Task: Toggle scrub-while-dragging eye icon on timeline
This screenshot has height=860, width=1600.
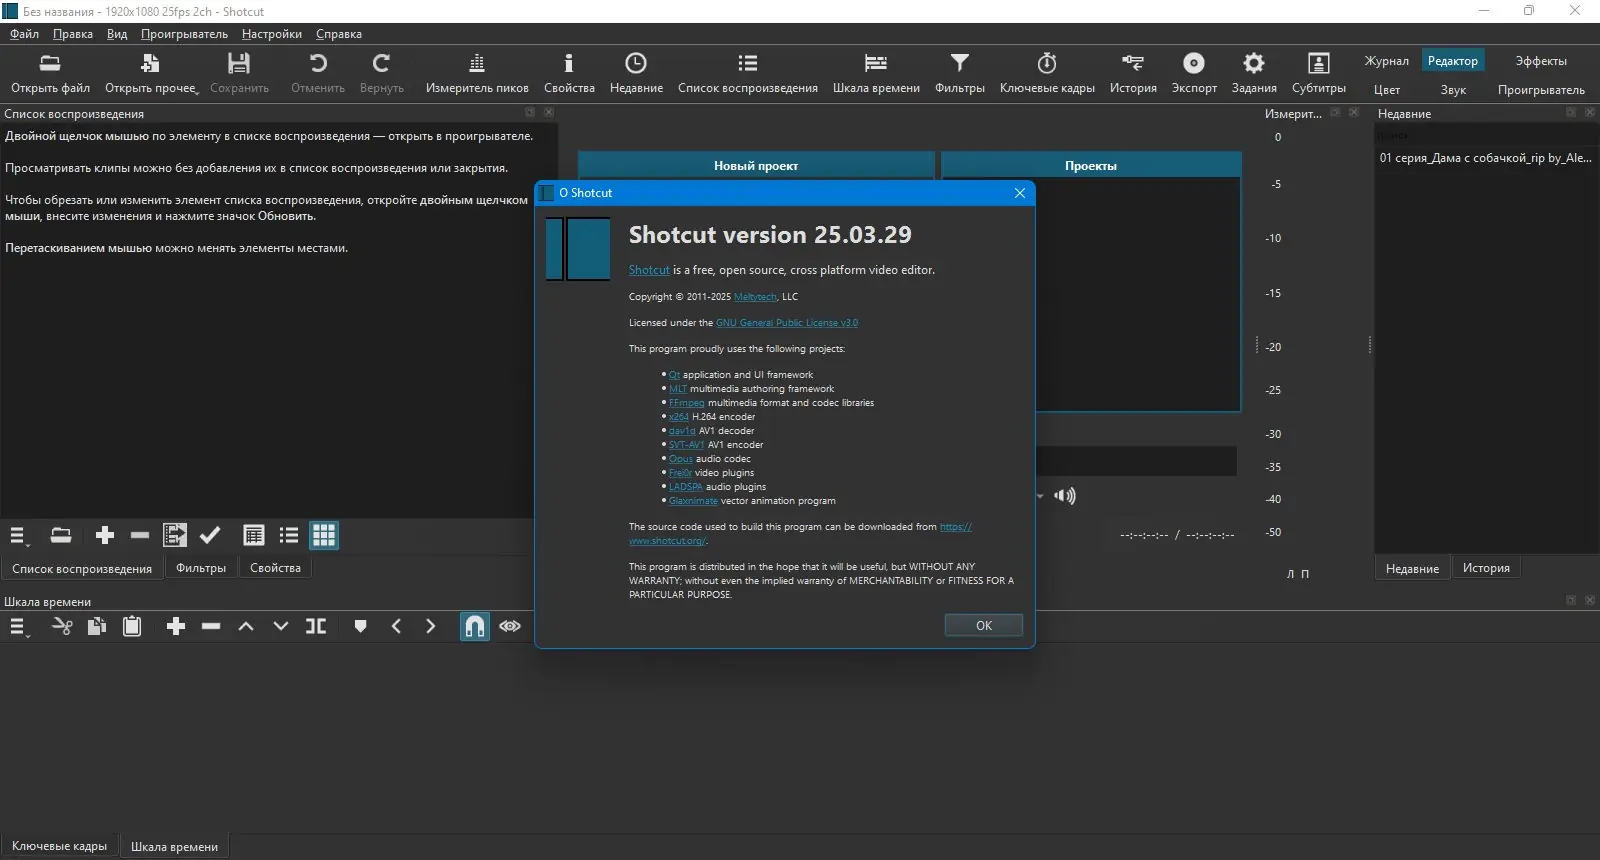Action: (x=510, y=626)
